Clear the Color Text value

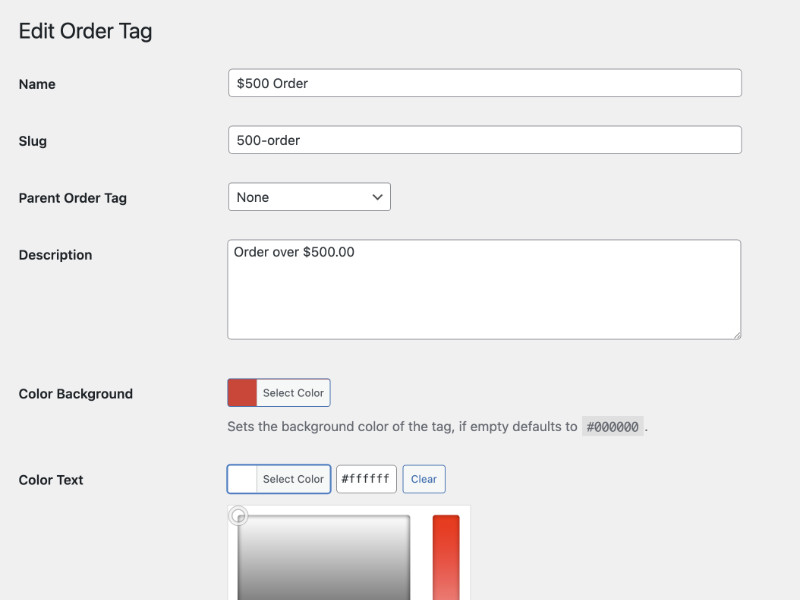(424, 479)
